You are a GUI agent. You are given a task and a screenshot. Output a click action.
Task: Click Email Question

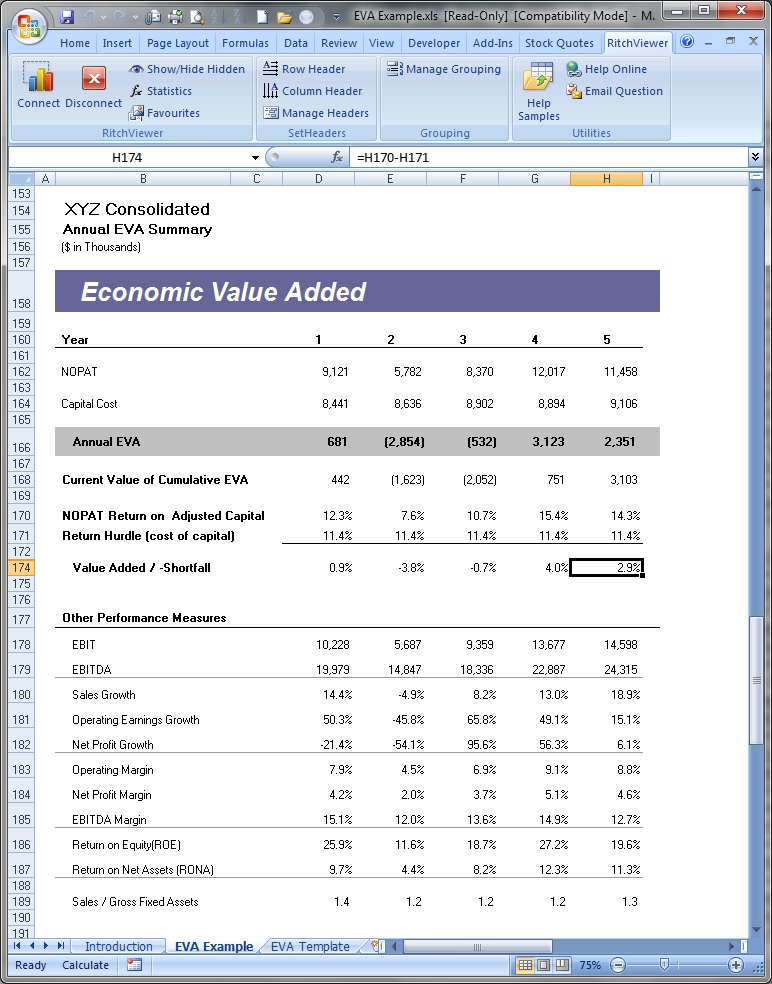614,91
